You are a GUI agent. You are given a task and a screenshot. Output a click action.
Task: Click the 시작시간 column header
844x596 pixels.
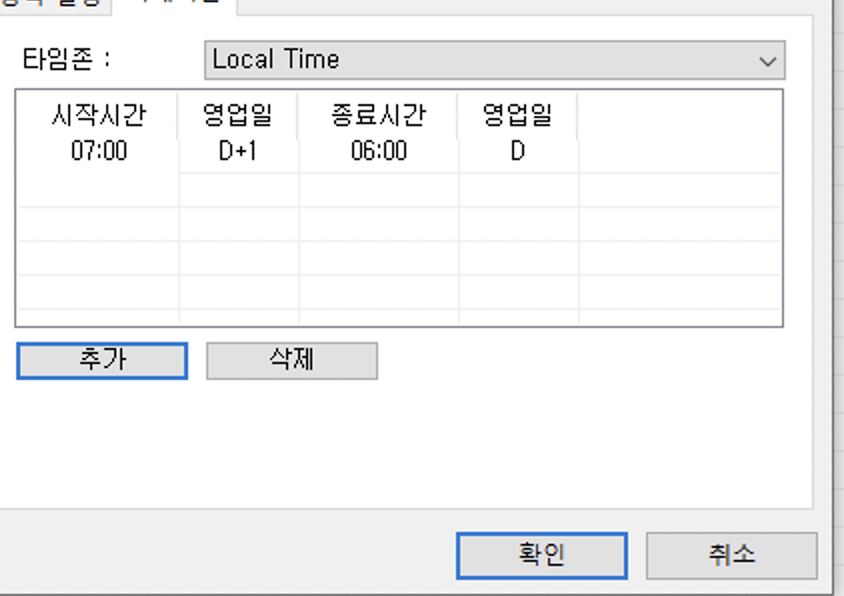pos(98,116)
